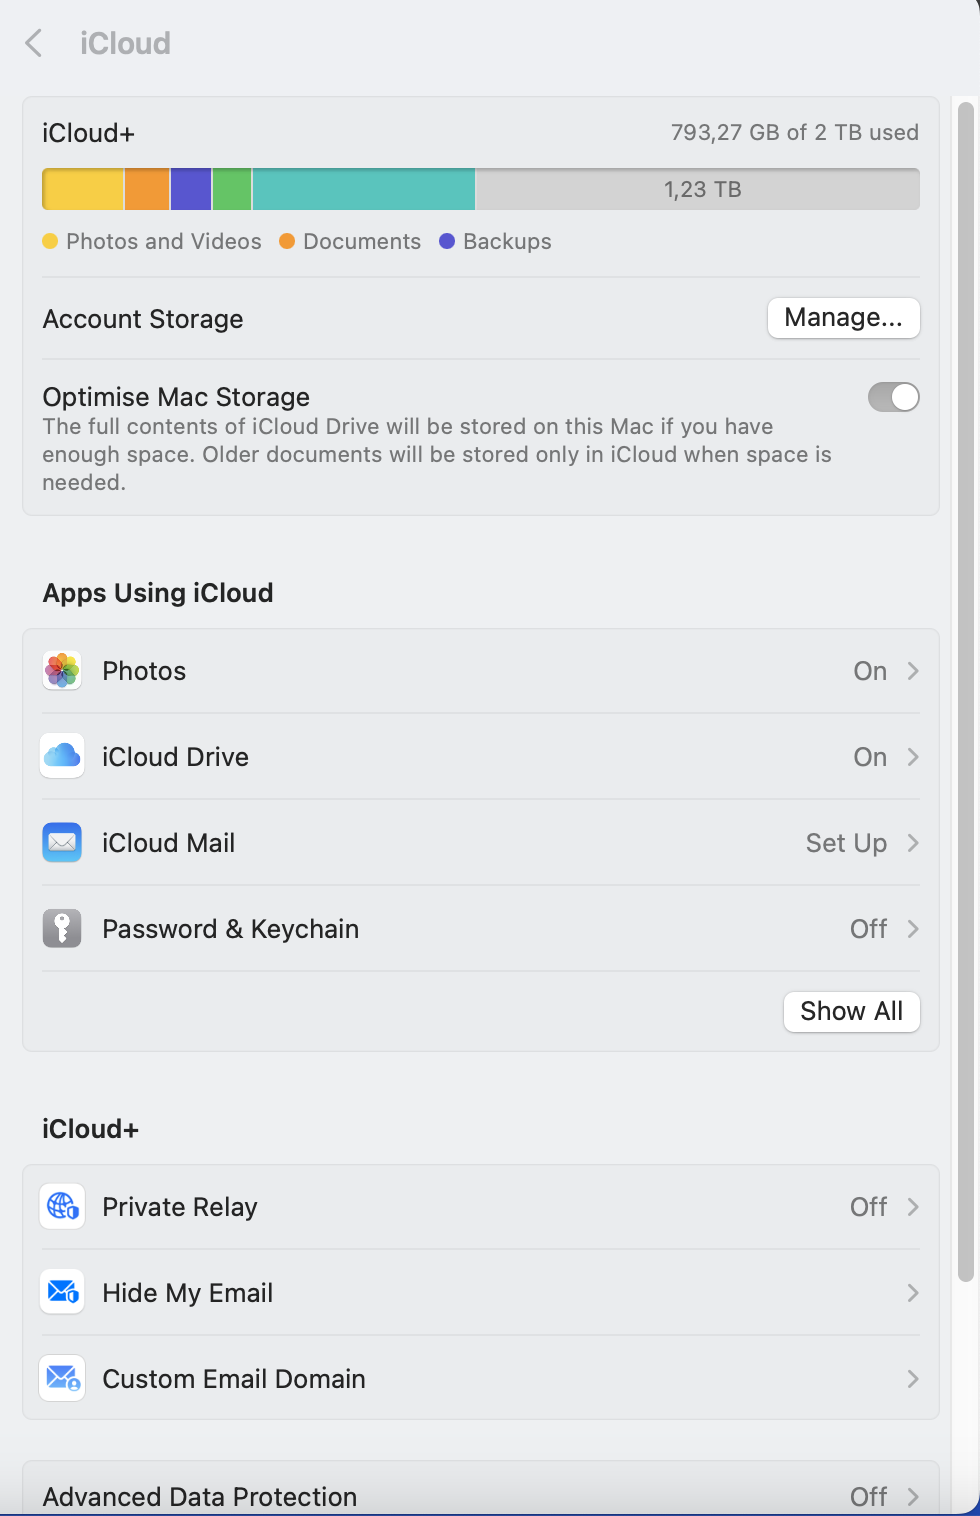Screen dimensions: 980x1516
Task: Expand Password & Keychain via its chevron
Action: click(912, 929)
